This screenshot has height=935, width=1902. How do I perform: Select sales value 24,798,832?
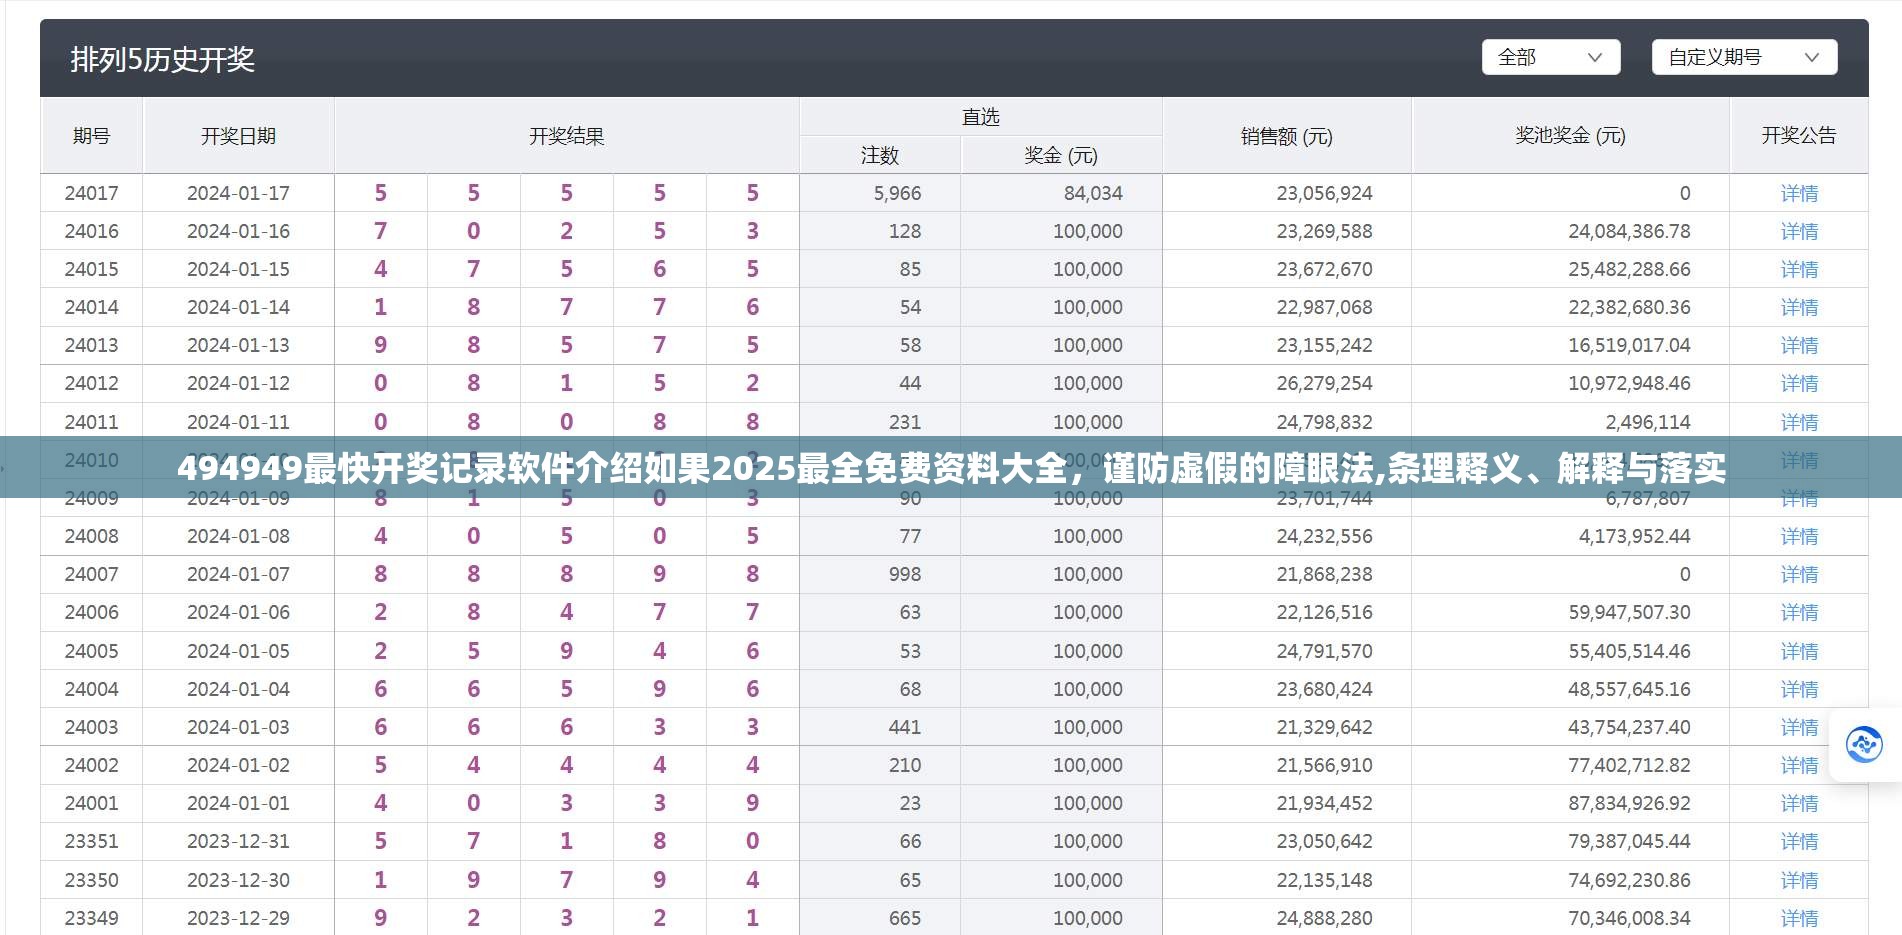1324,422
